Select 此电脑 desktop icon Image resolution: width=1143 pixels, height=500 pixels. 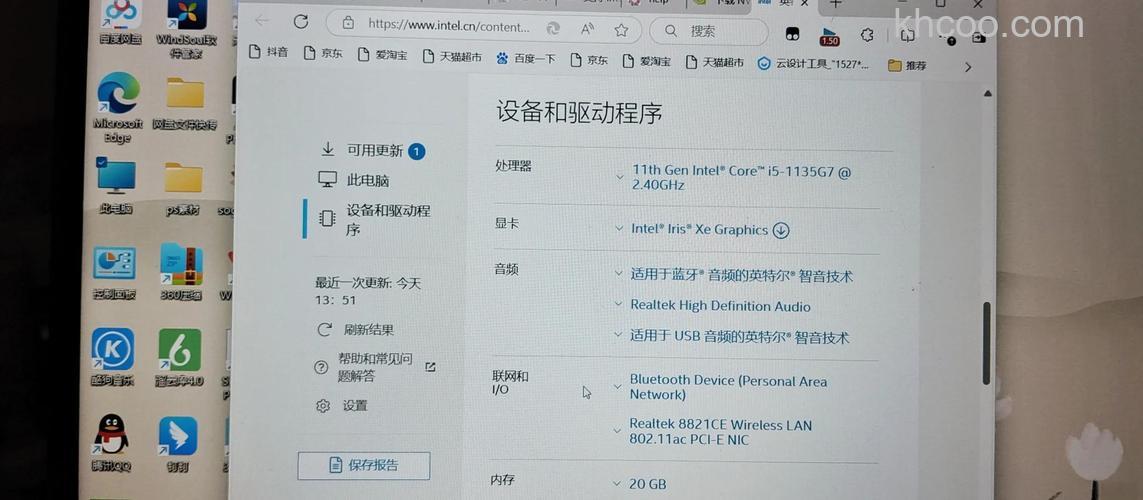click(x=116, y=186)
